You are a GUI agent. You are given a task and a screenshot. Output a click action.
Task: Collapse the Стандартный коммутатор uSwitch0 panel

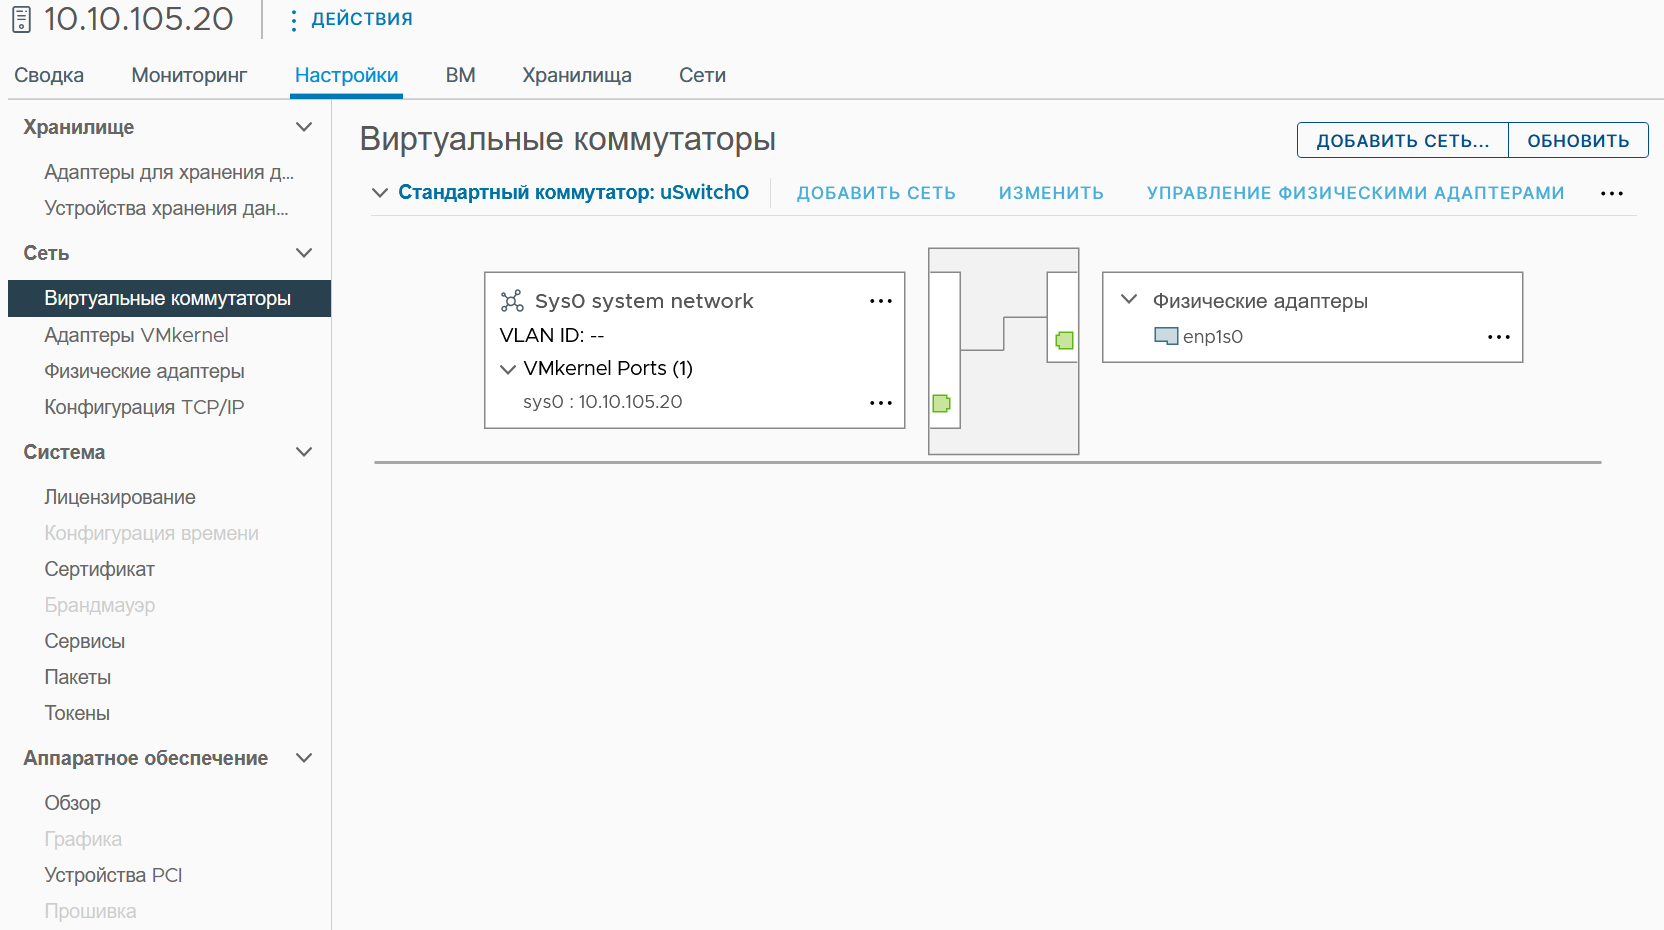click(380, 193)
